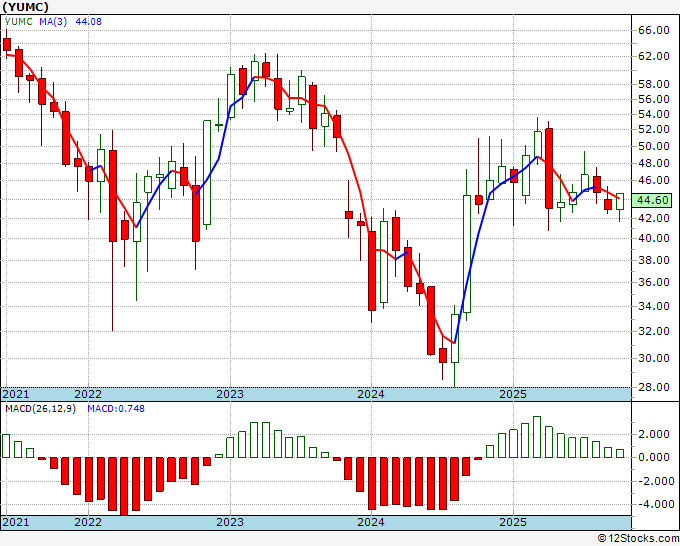Select 2023 on the price chart timeline
Viewport: 680px width, 546px height.
230,394
